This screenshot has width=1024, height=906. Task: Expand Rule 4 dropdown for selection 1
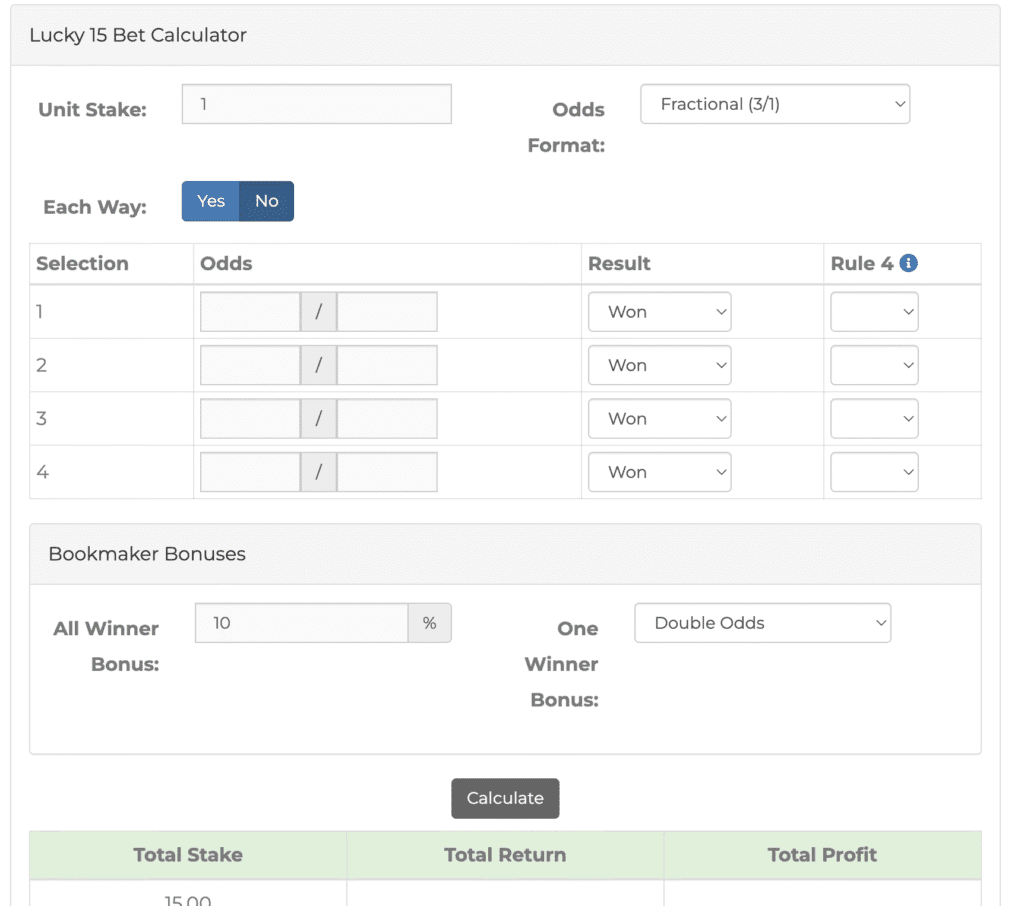pyautogui.click(x=874, y=312)
